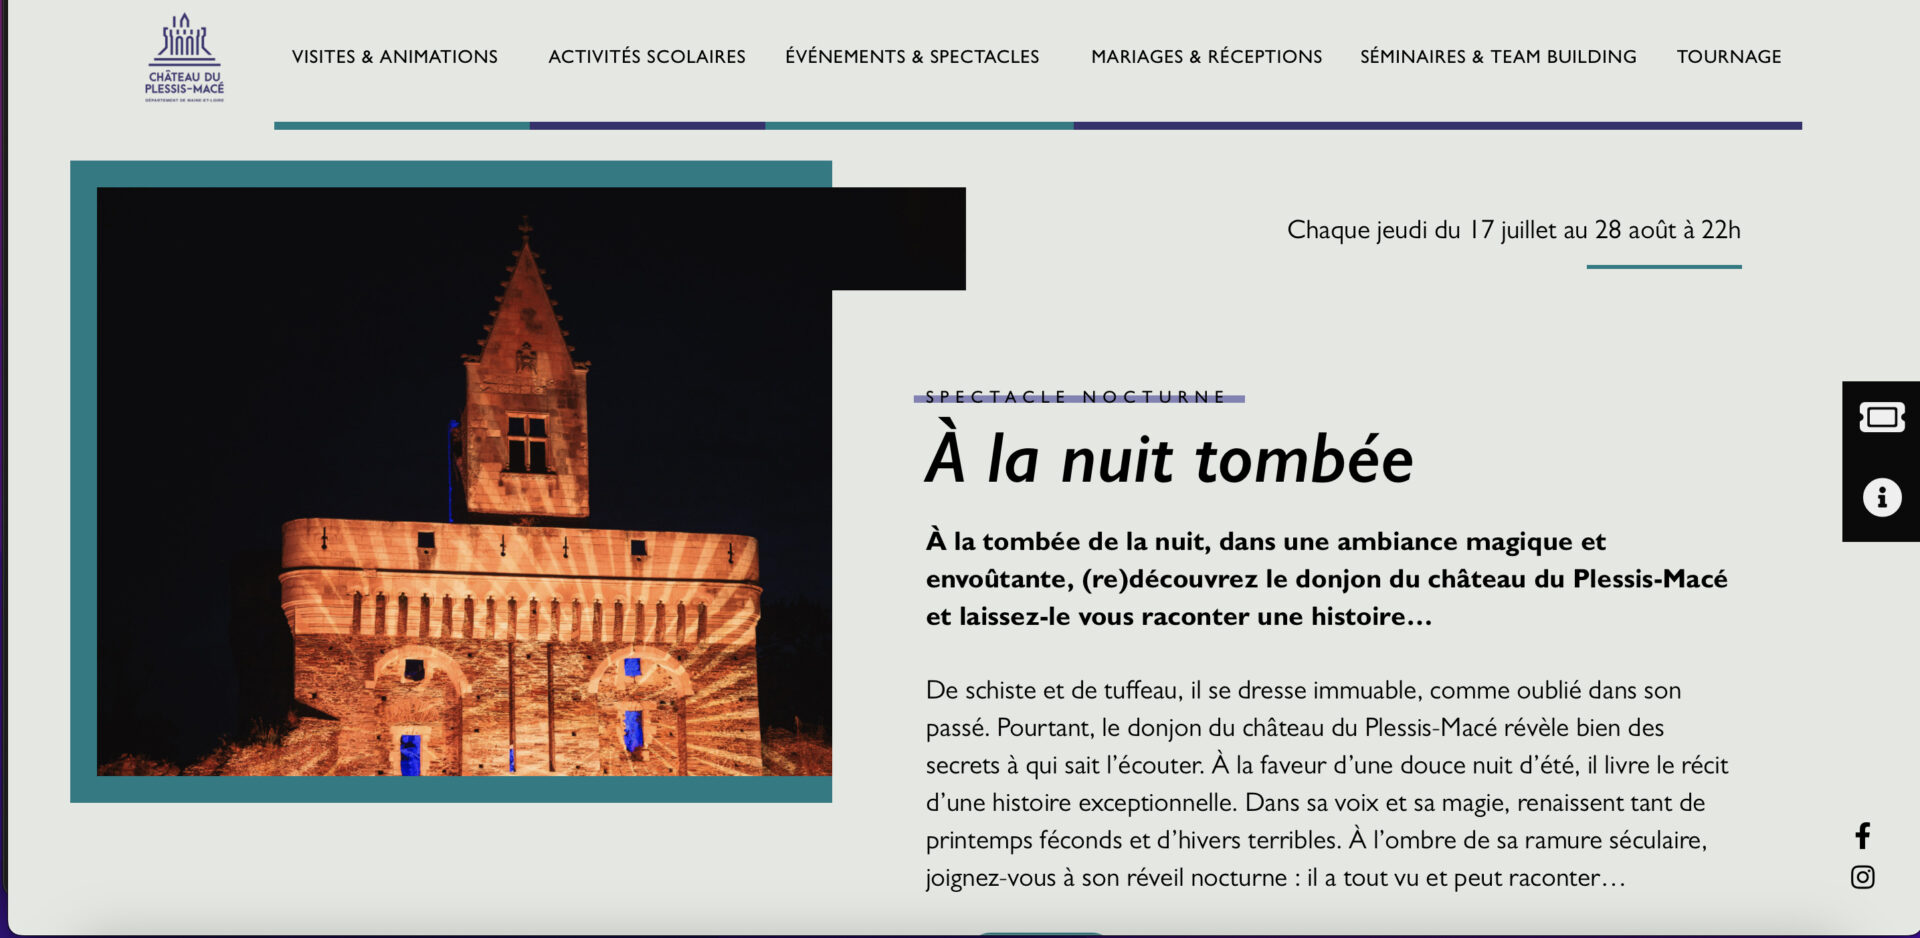
Task: Visit the Instagram profile icon
Action: (x=1862, y=877)
